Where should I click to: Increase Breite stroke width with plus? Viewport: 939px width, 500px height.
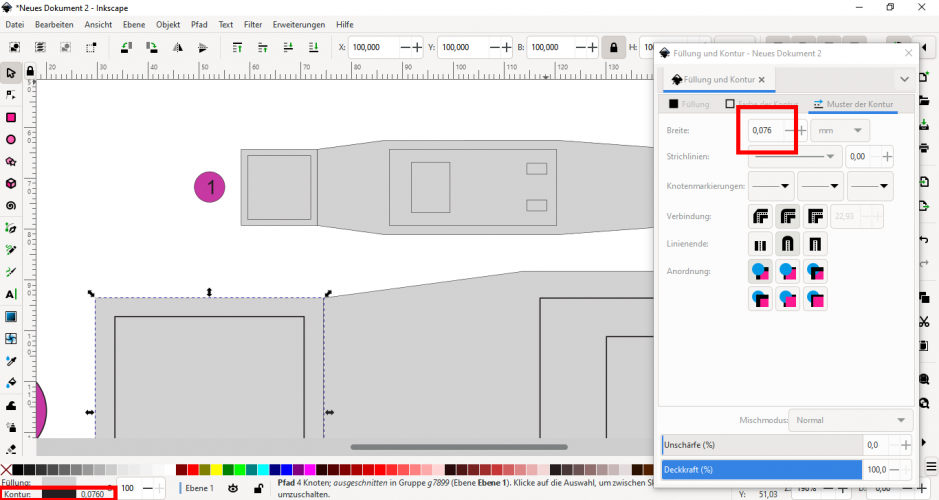click(x=802, y=131)
